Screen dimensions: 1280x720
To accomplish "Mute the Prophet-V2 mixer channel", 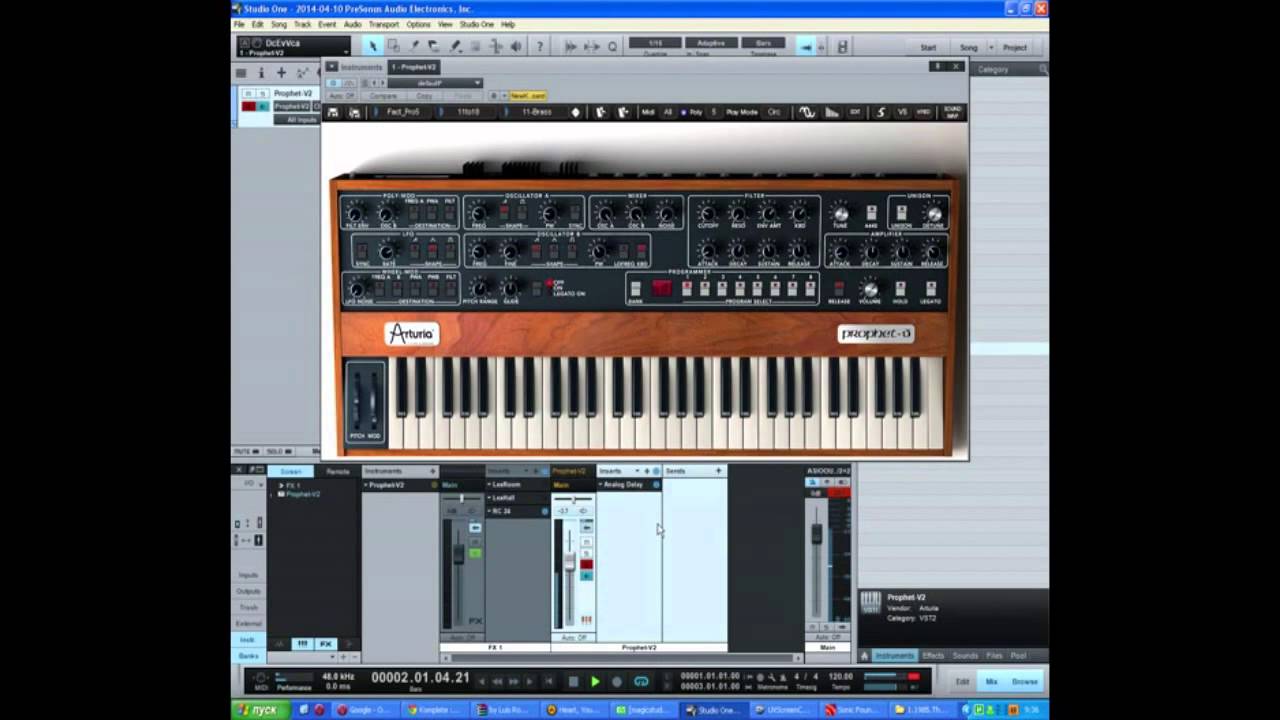I will tap(586, 542).
